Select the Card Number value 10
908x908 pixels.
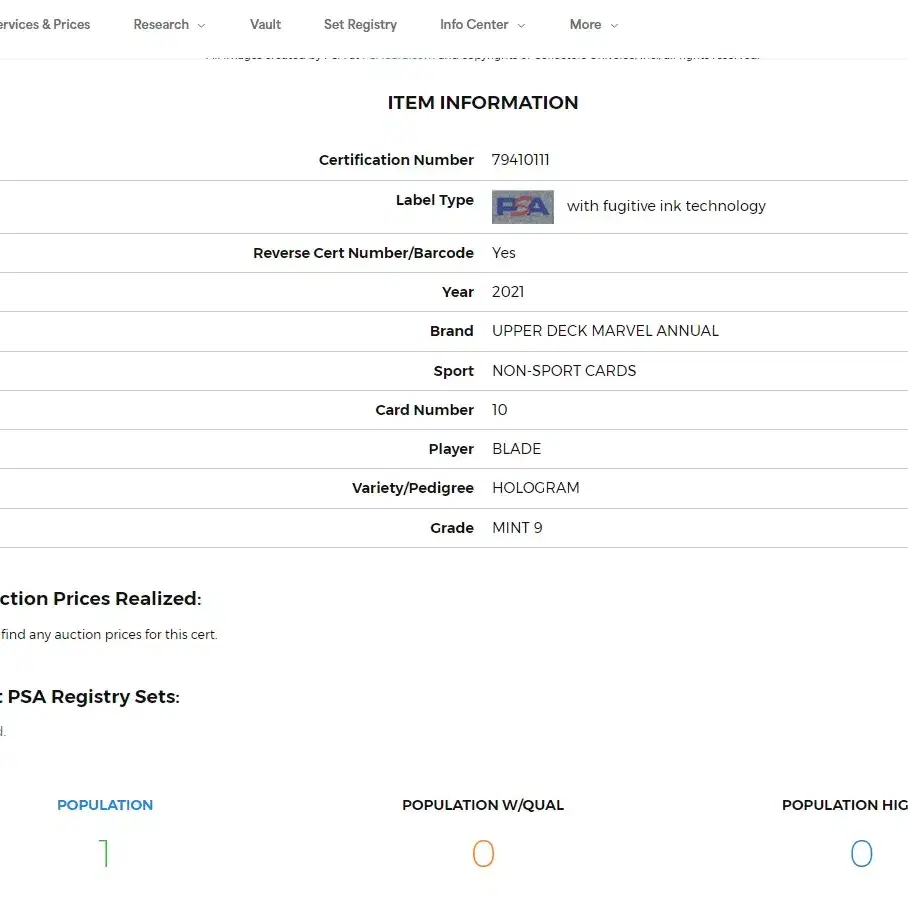[499, 410]
